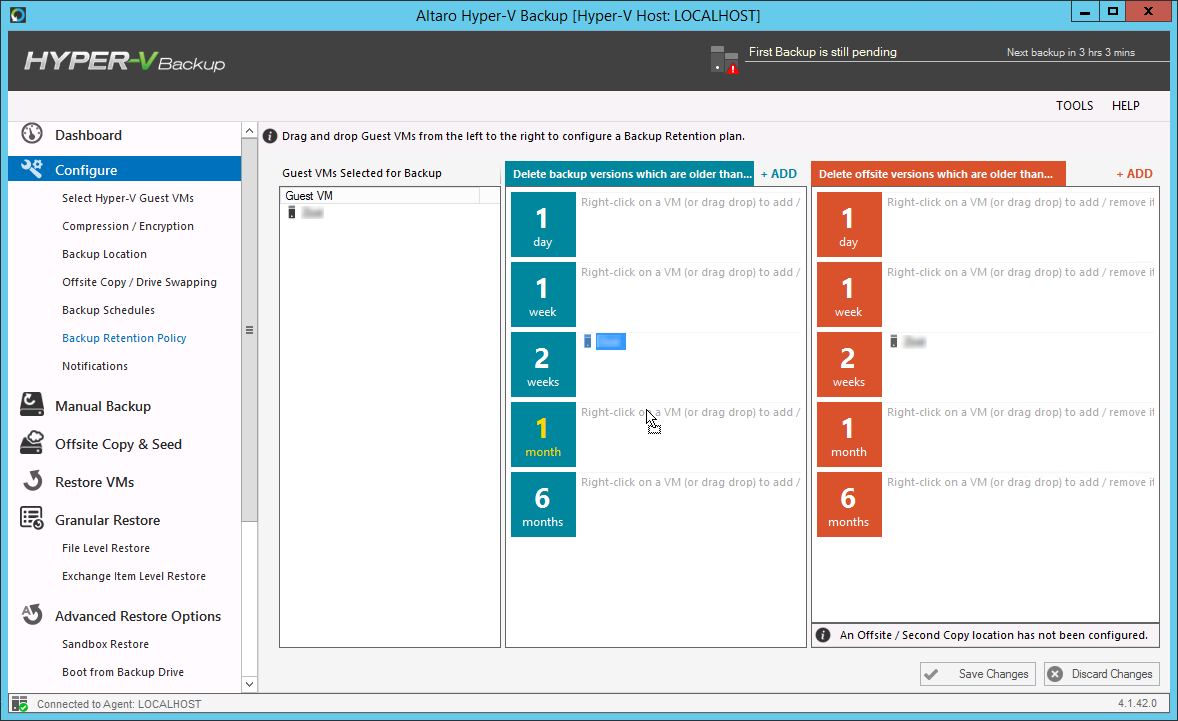Click the agent connection status icon
Image resolution: width=1178 pixels, height=721 pixels.
[20, 704]
